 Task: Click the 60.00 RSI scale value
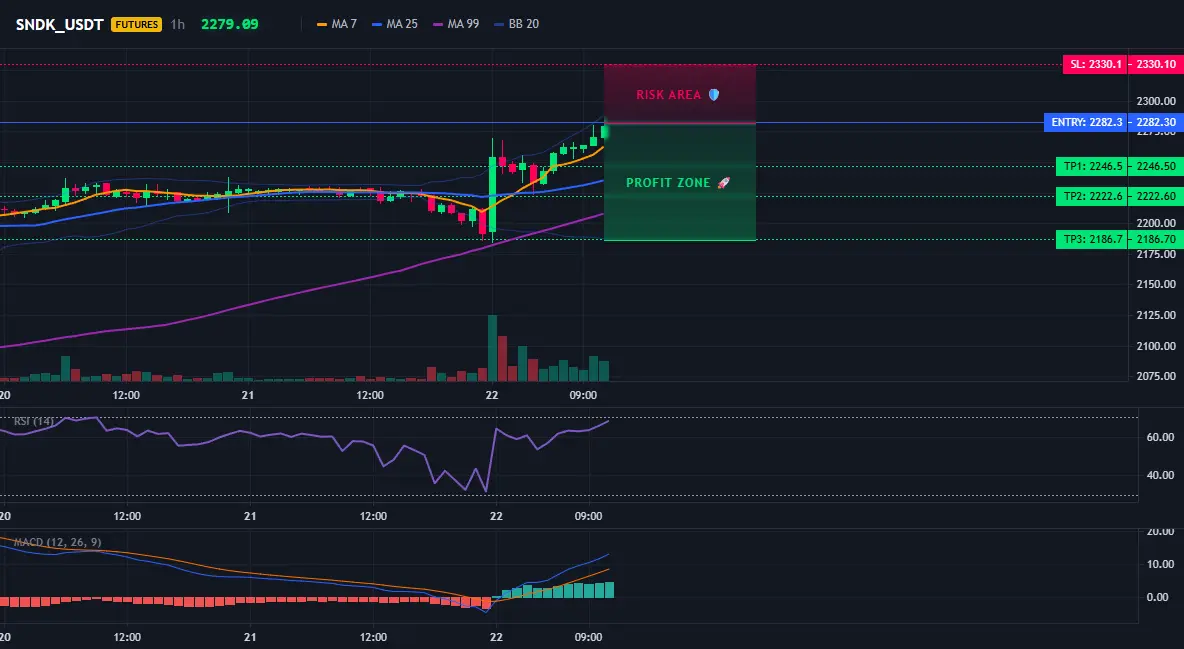point(1161,437)
